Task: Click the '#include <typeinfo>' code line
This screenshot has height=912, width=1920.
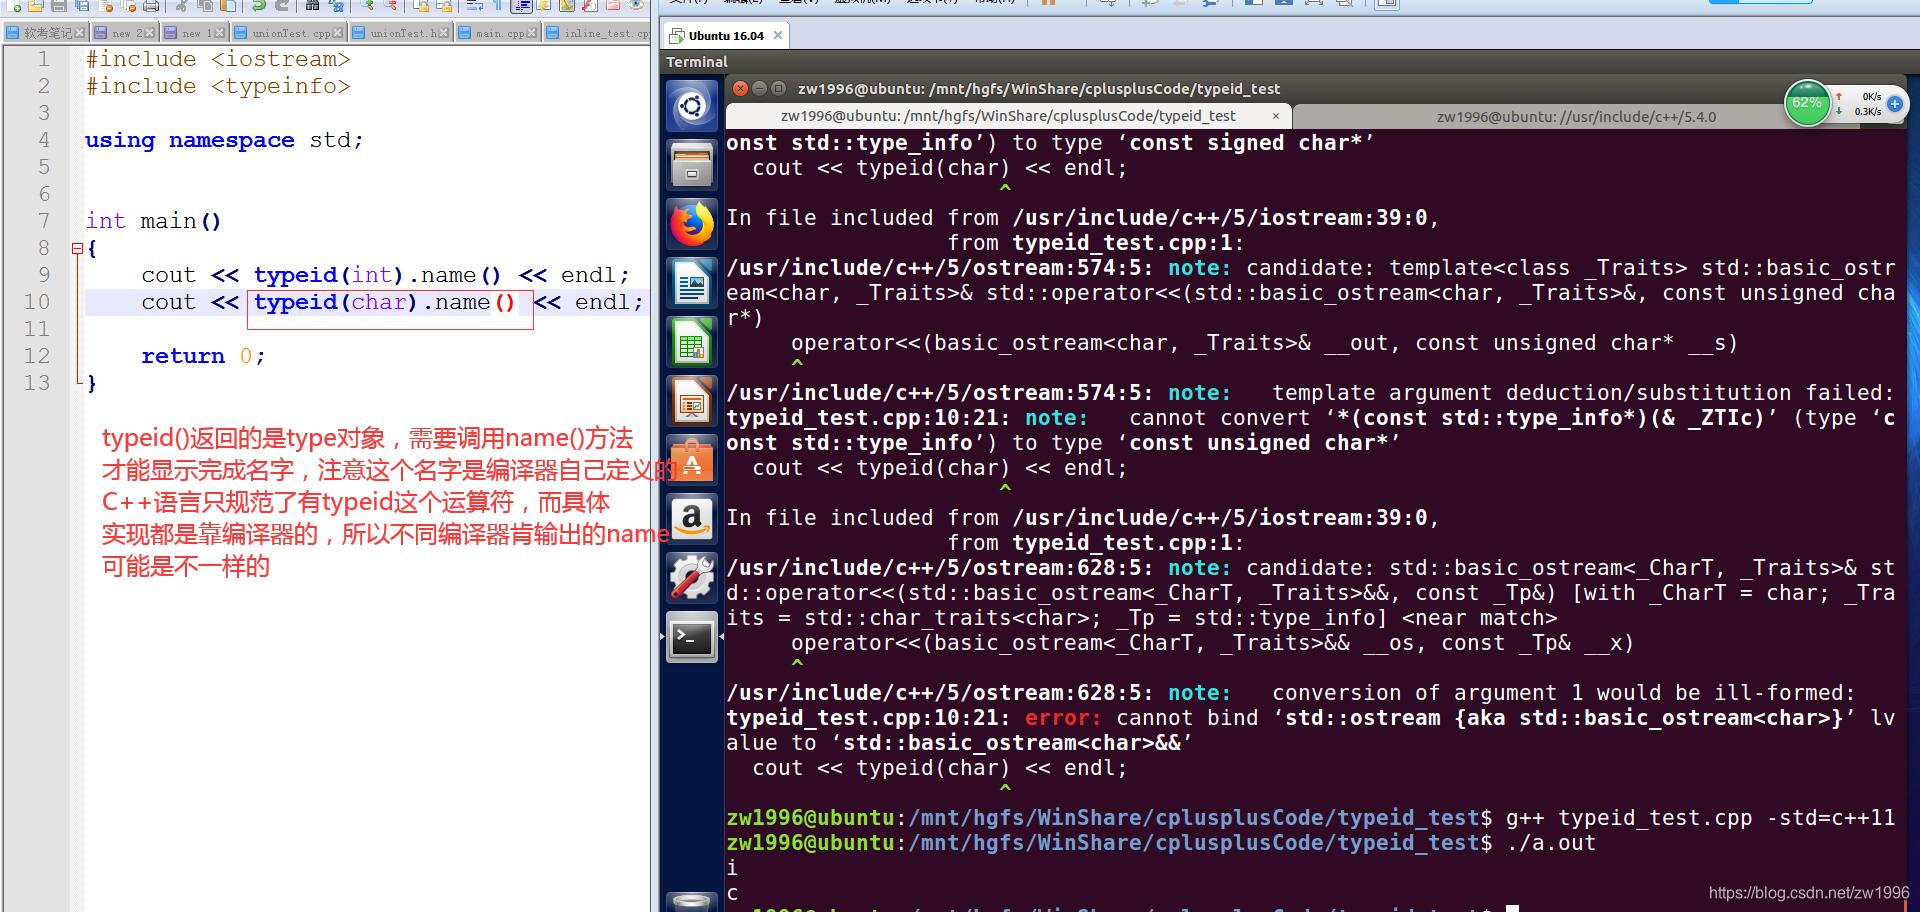Action: coord(218,86)
